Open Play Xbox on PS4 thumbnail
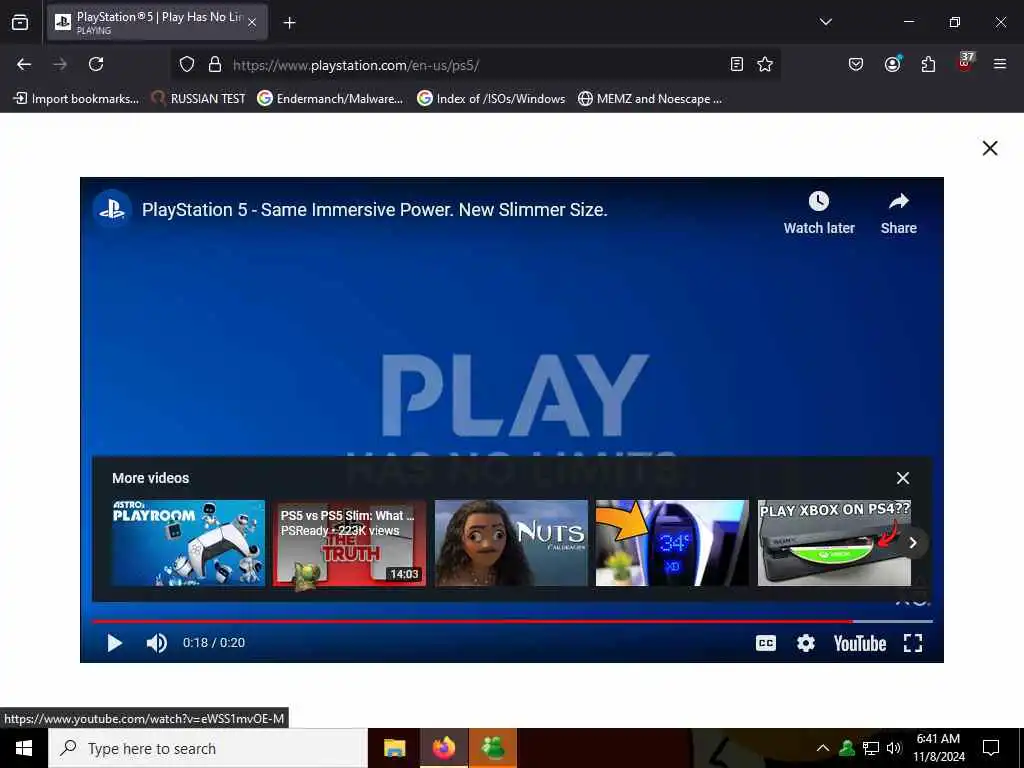This screenshot has height=768, width=1024. point(834,543)
